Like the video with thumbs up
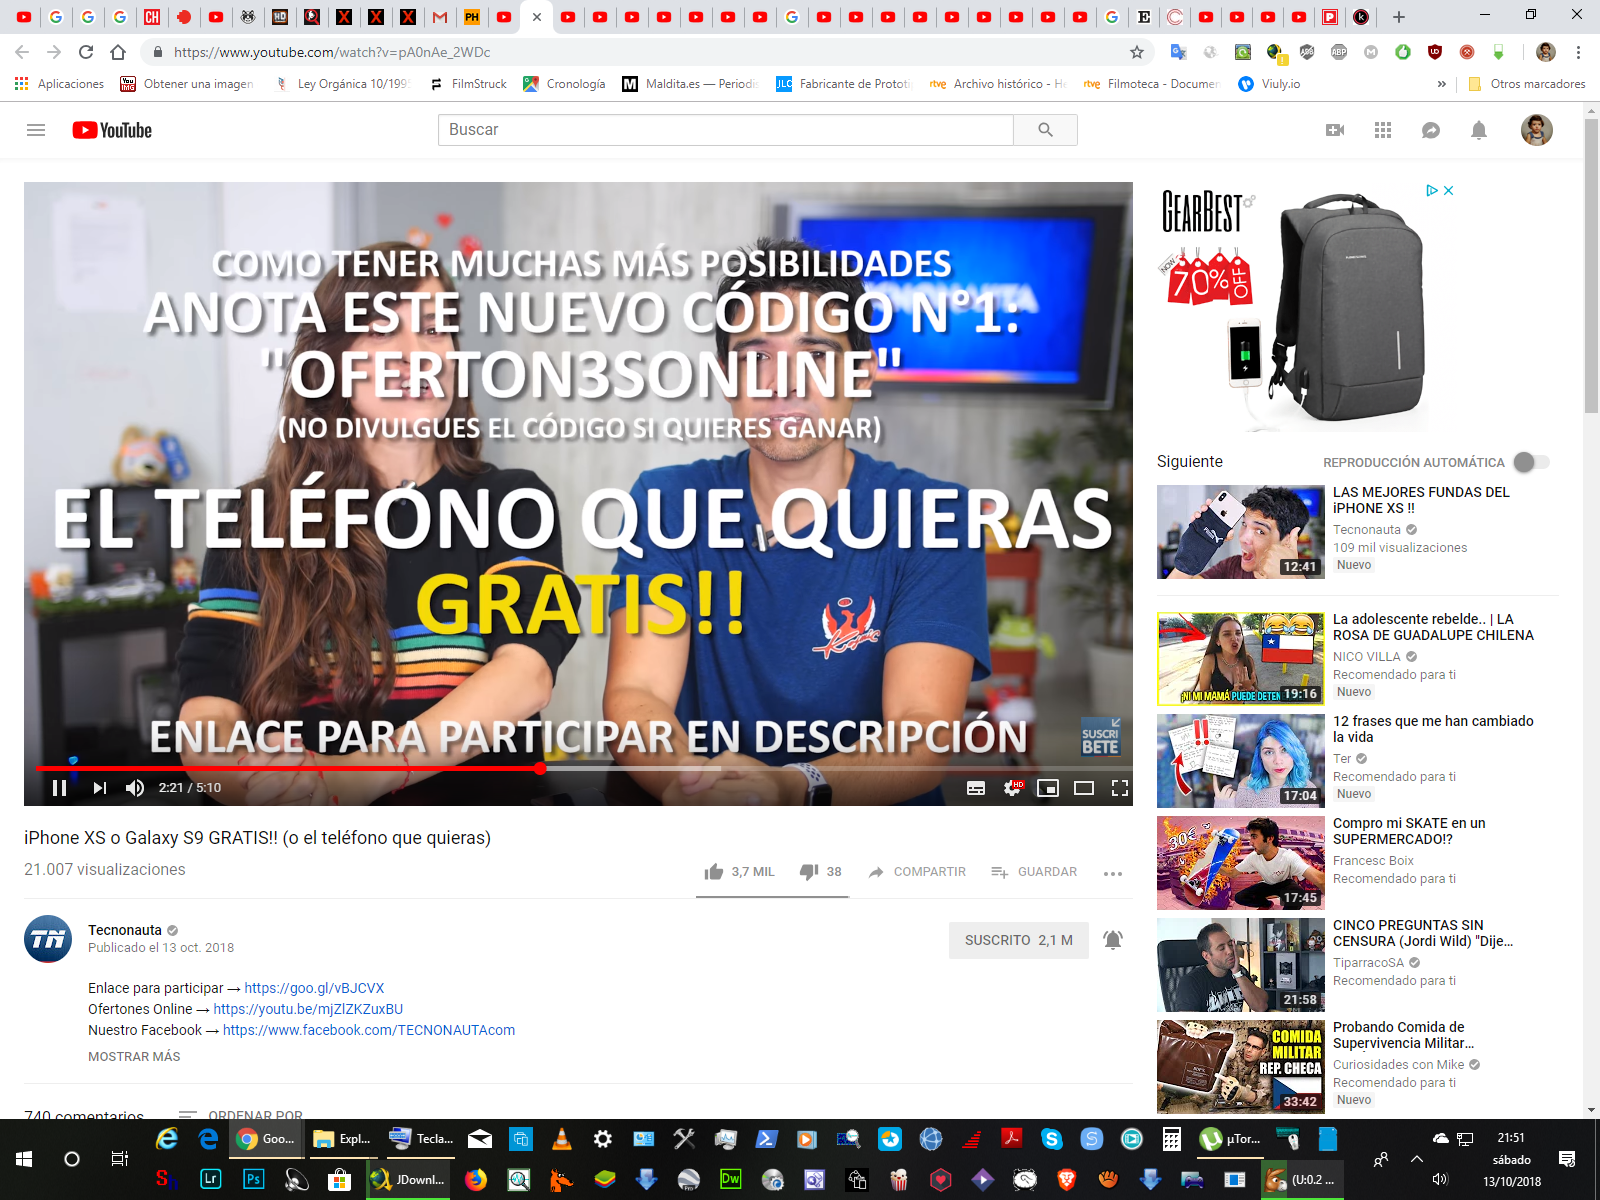 (x=714, y=872)
